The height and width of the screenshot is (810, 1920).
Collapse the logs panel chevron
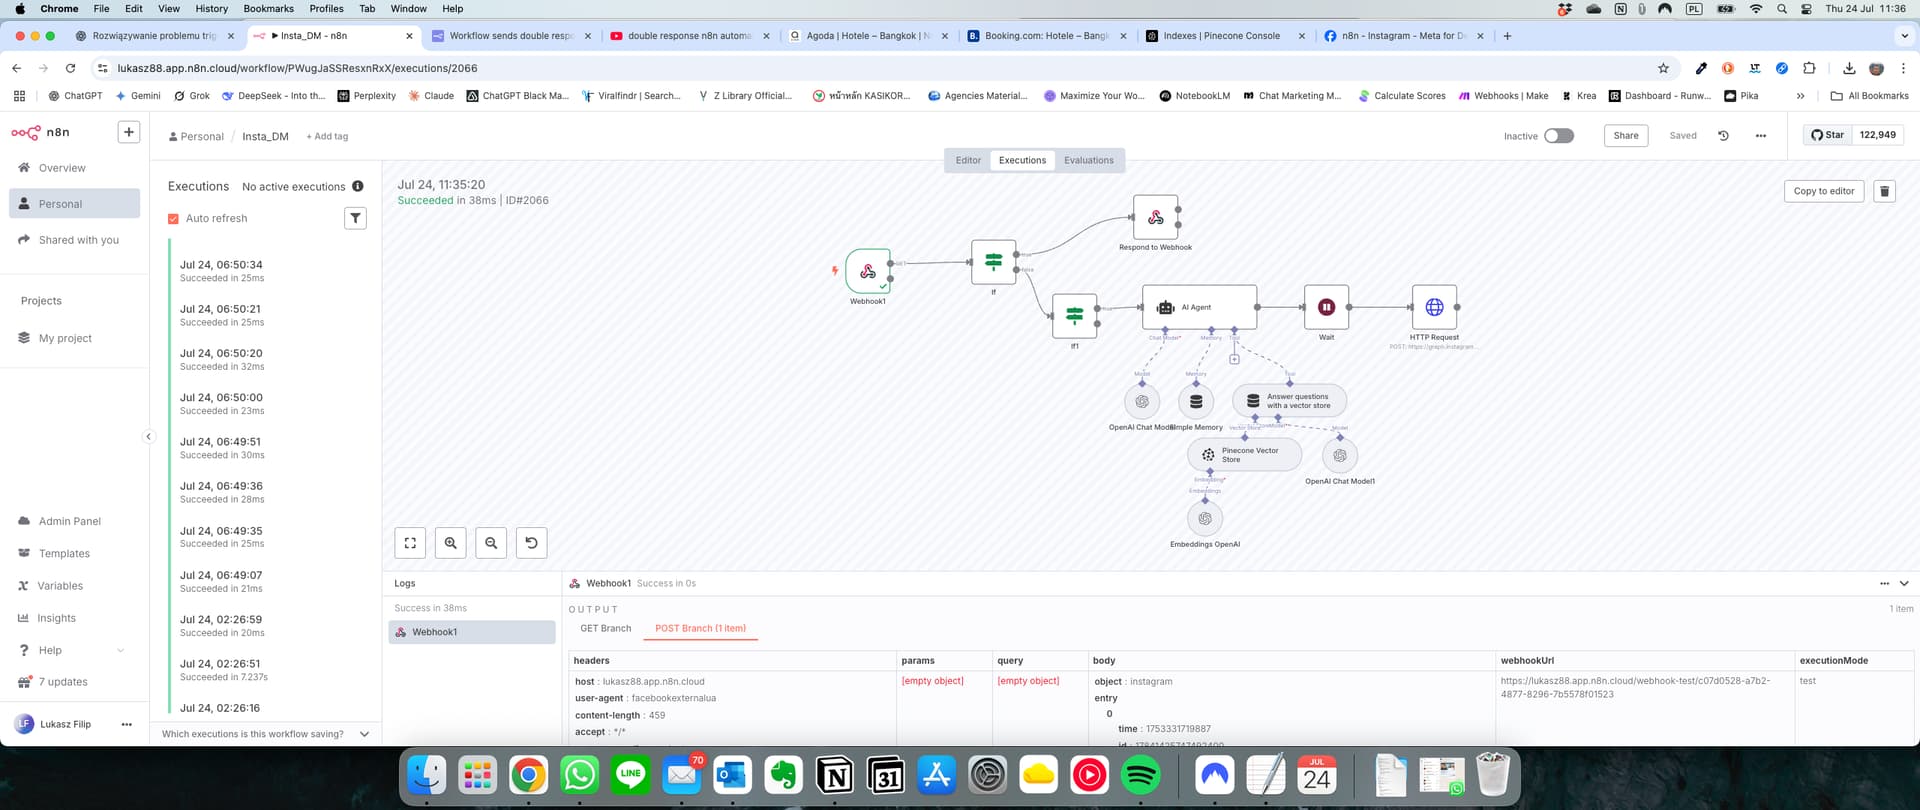click(x=1904, y=583)
